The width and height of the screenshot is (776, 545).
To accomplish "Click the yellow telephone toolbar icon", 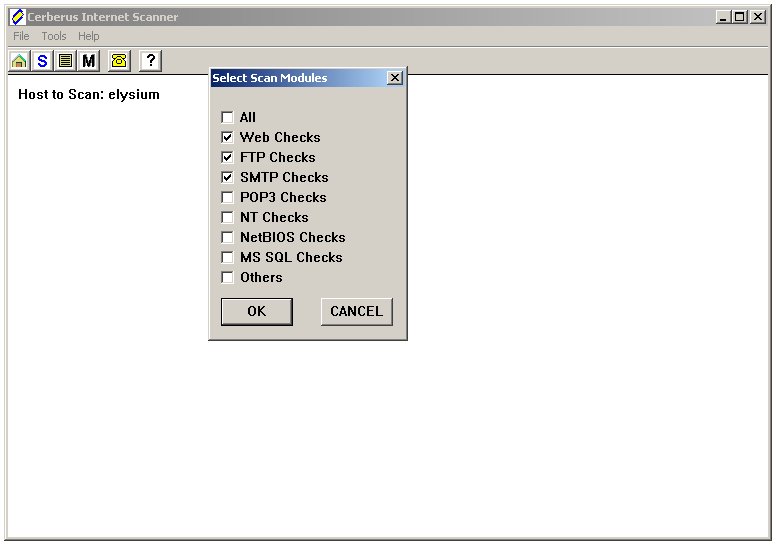I will coord(119,61).
